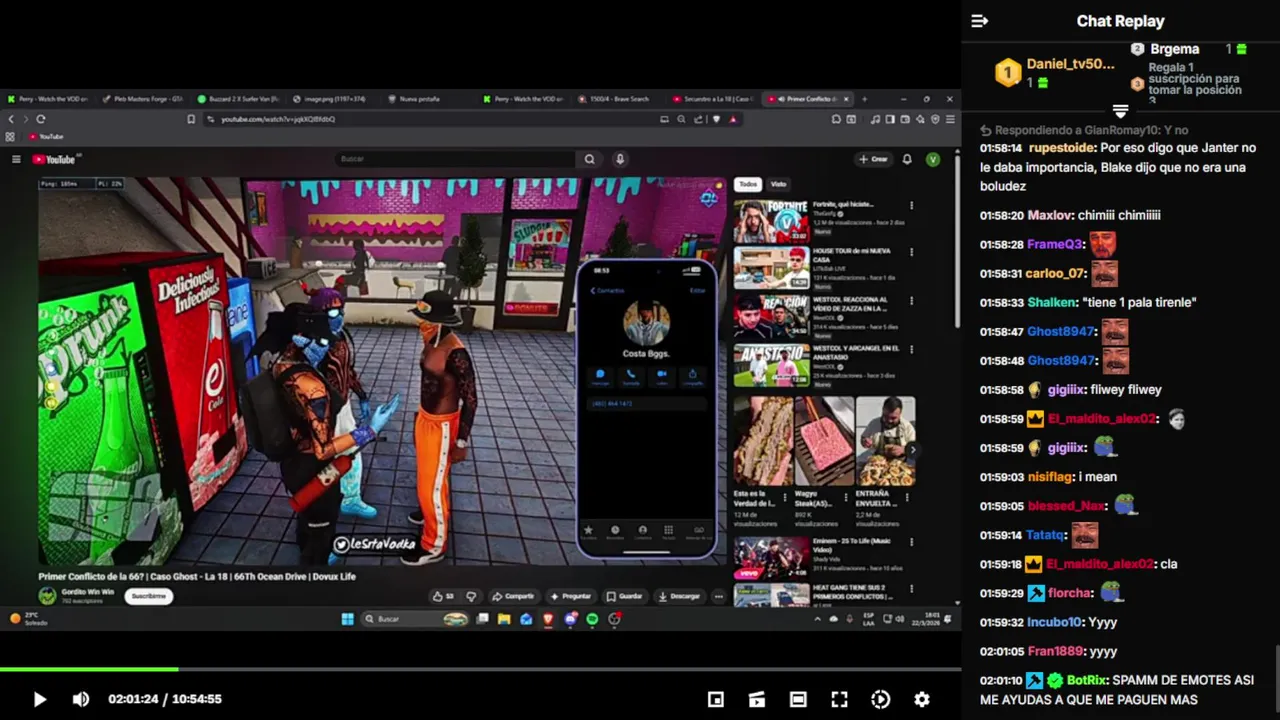1280x720 pixels.
Task: Mute the VOD using the speaker icon
Action: pos(81,699)
